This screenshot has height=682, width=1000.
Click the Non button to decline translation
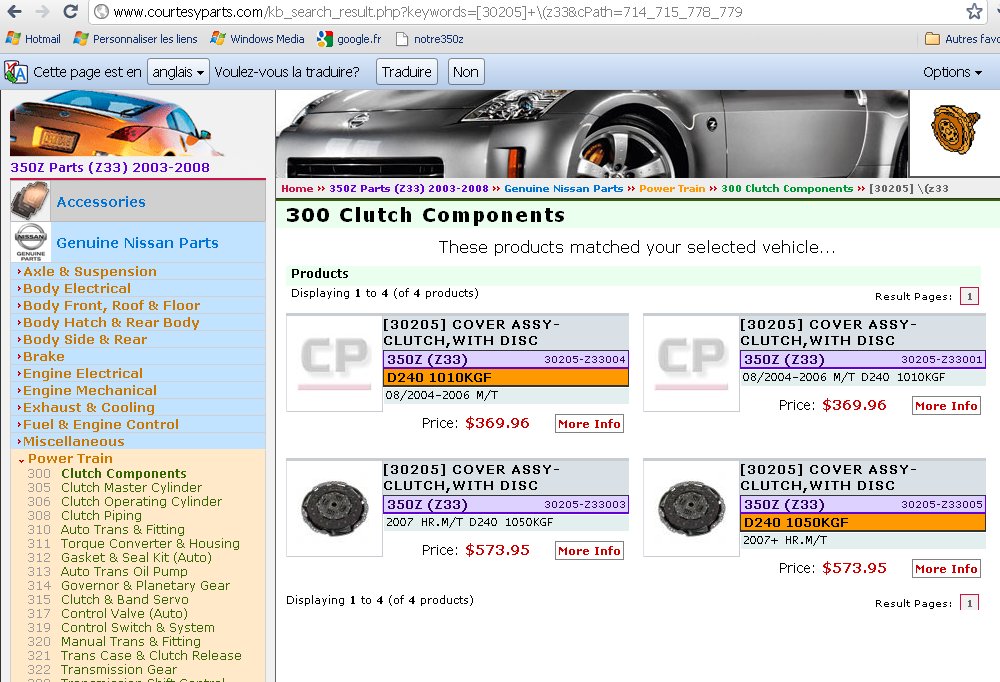[466, 72]
